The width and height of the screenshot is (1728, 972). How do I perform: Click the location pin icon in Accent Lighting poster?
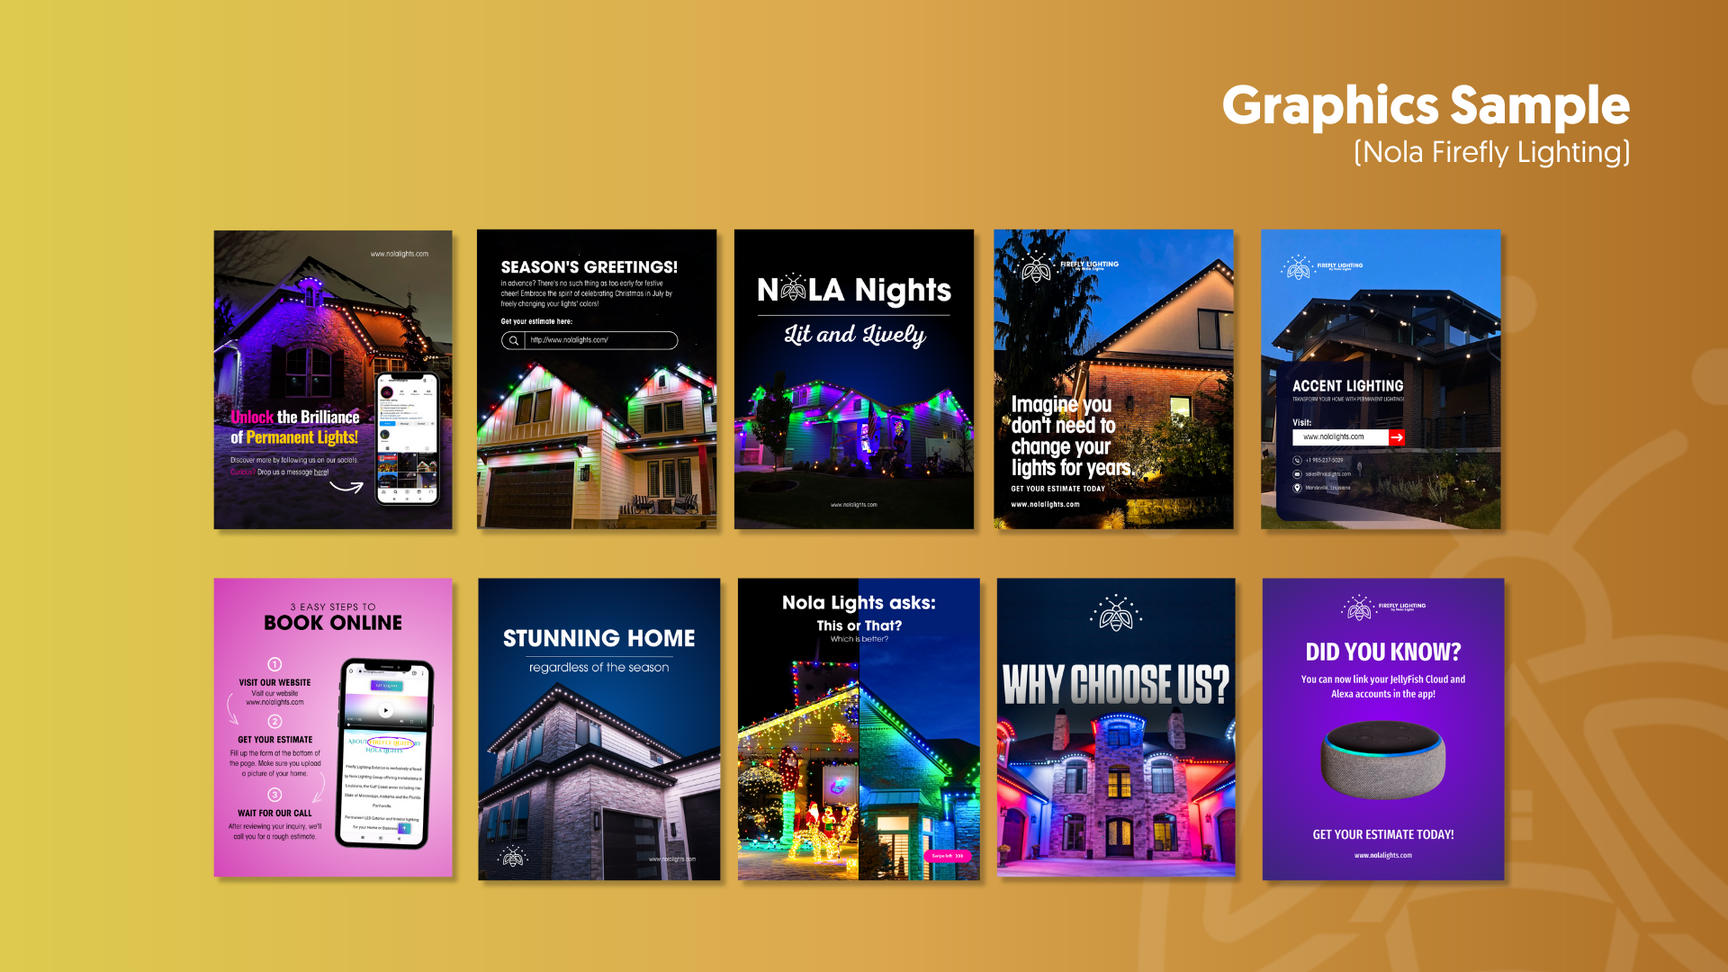(1297, 488)
